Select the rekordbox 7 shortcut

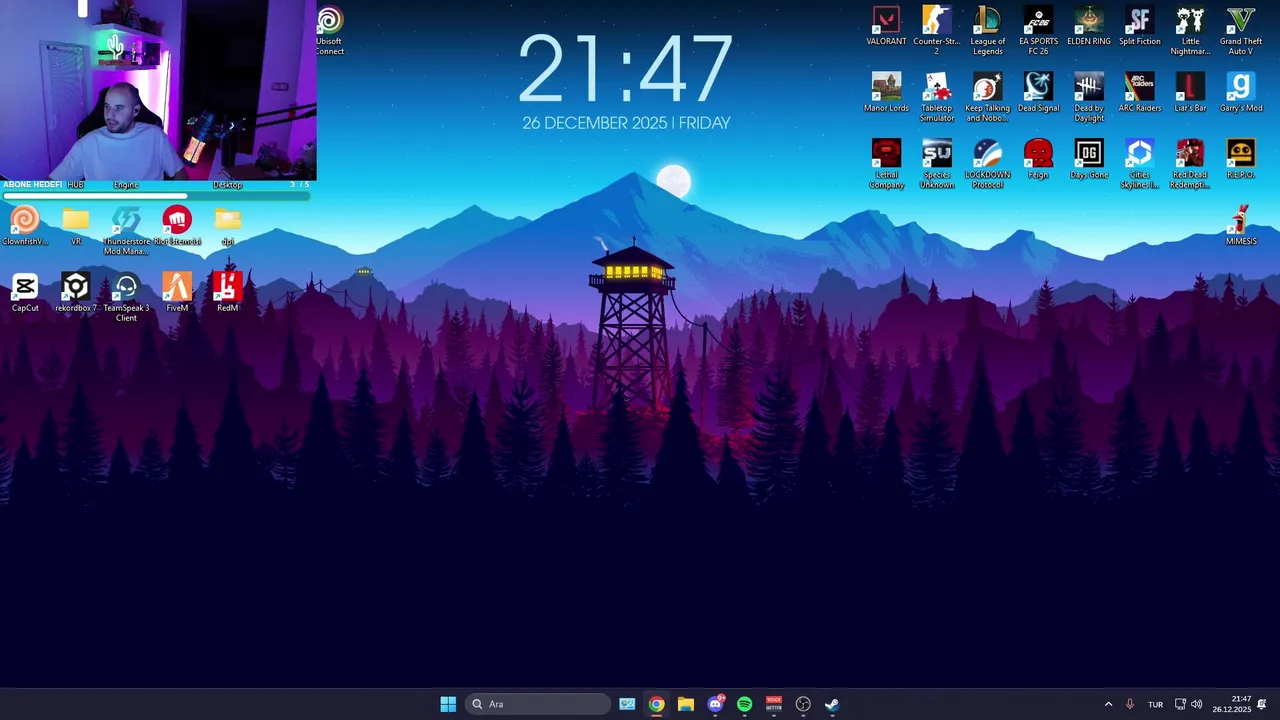click(76, 293)
